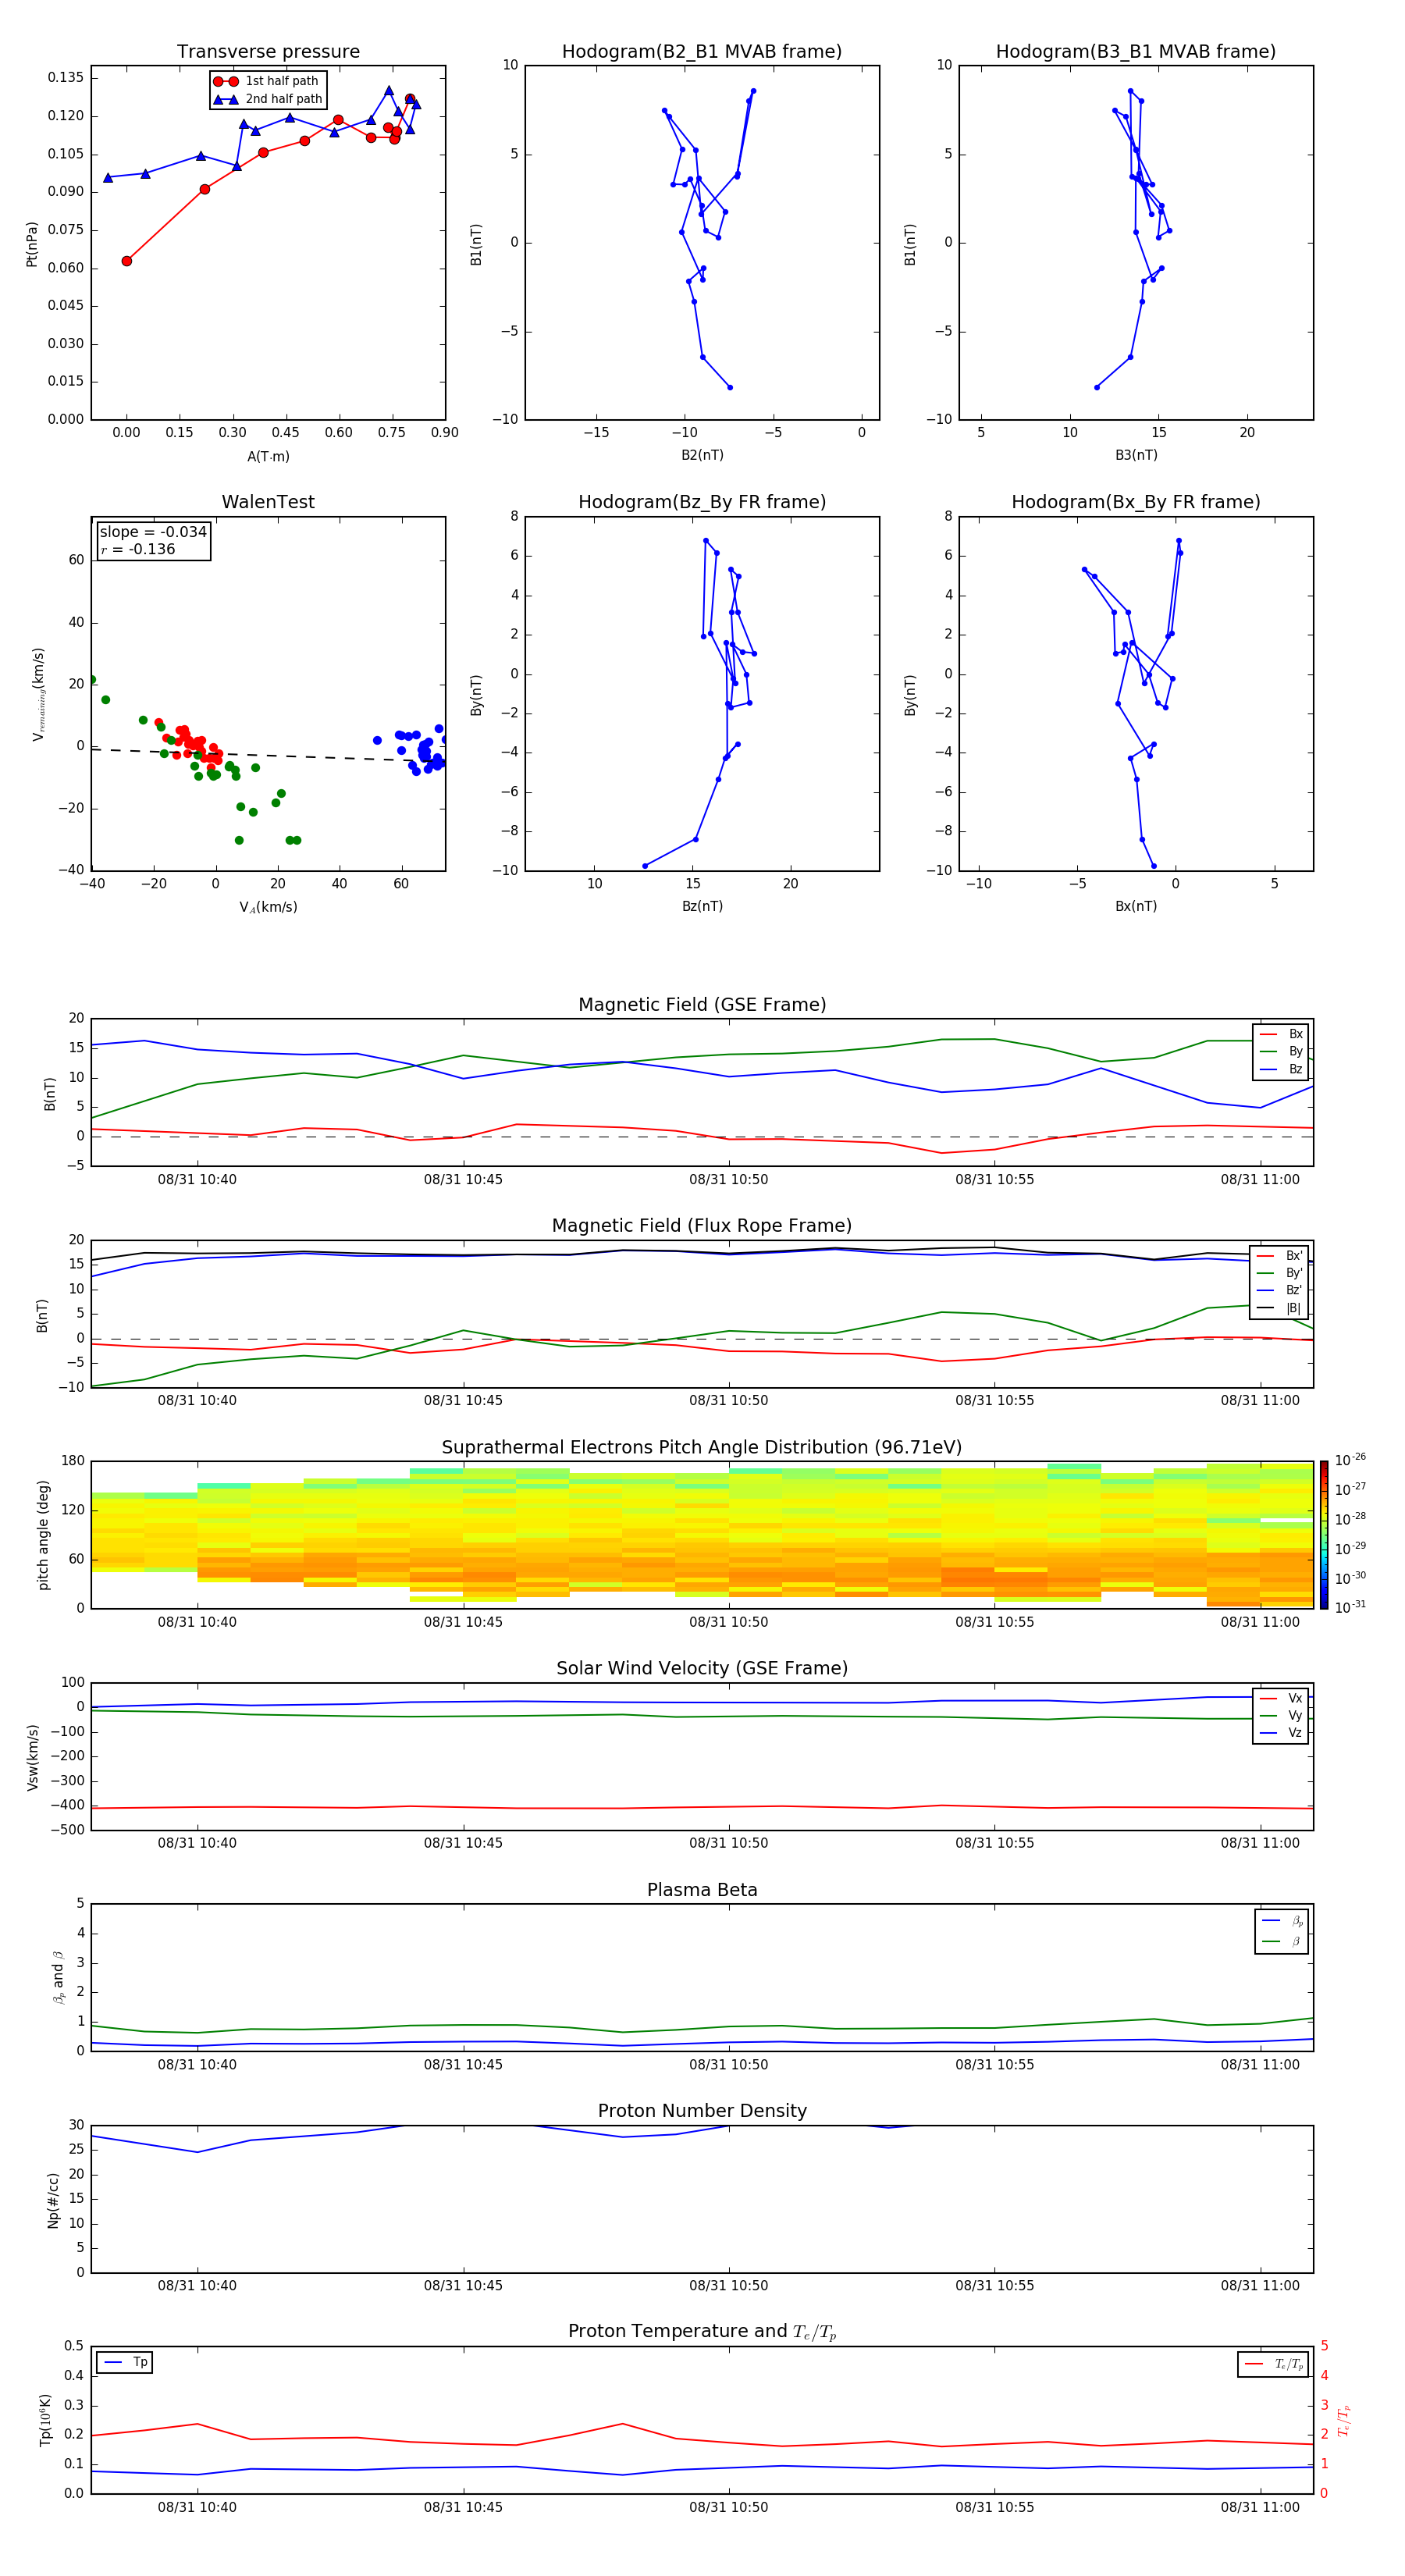
Task: Select the Bx legend entry in GSE magnetic field
Action: [1281, 1034]
